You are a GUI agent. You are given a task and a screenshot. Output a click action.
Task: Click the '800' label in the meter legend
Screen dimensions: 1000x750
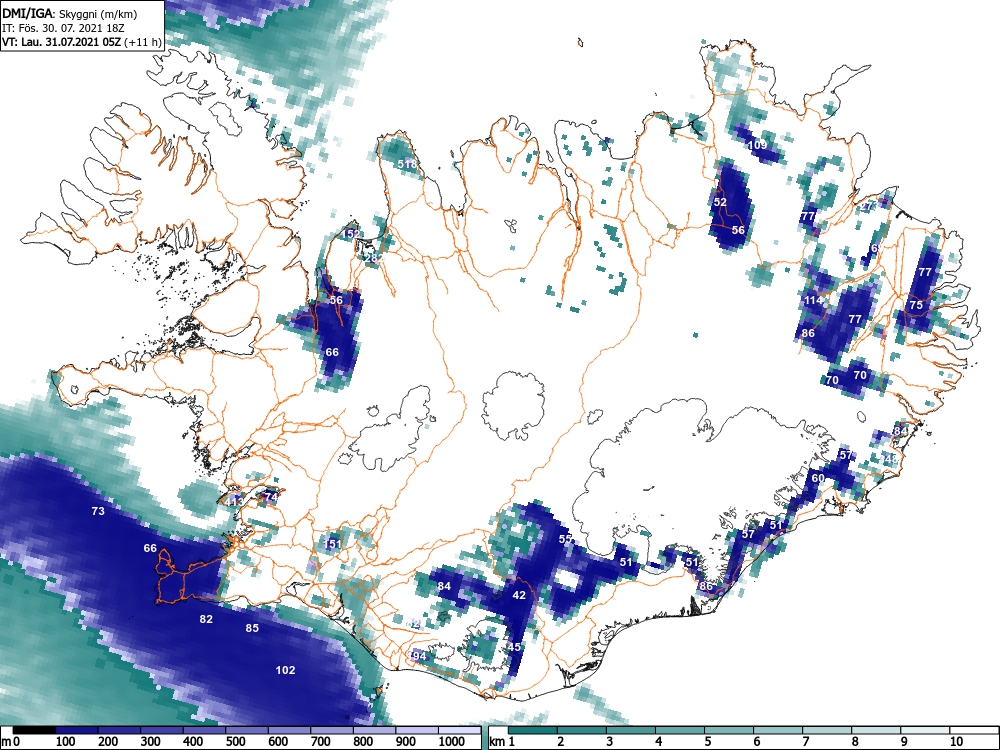[x=363, y=742]
